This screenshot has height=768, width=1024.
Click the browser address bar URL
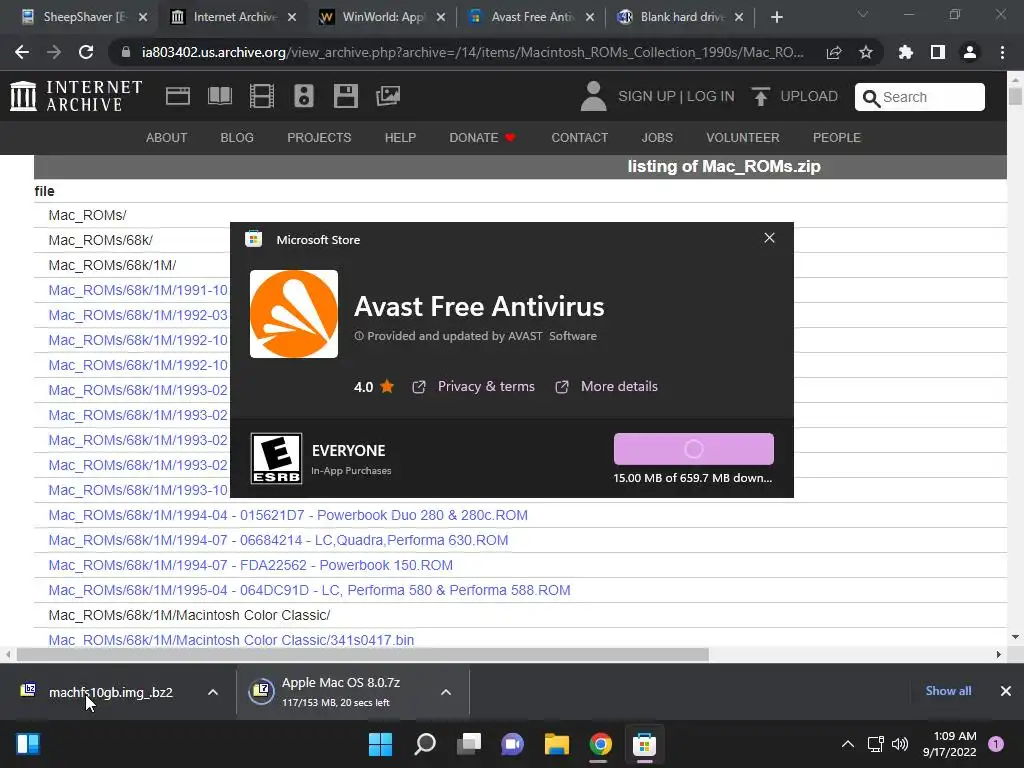(473, 52)
